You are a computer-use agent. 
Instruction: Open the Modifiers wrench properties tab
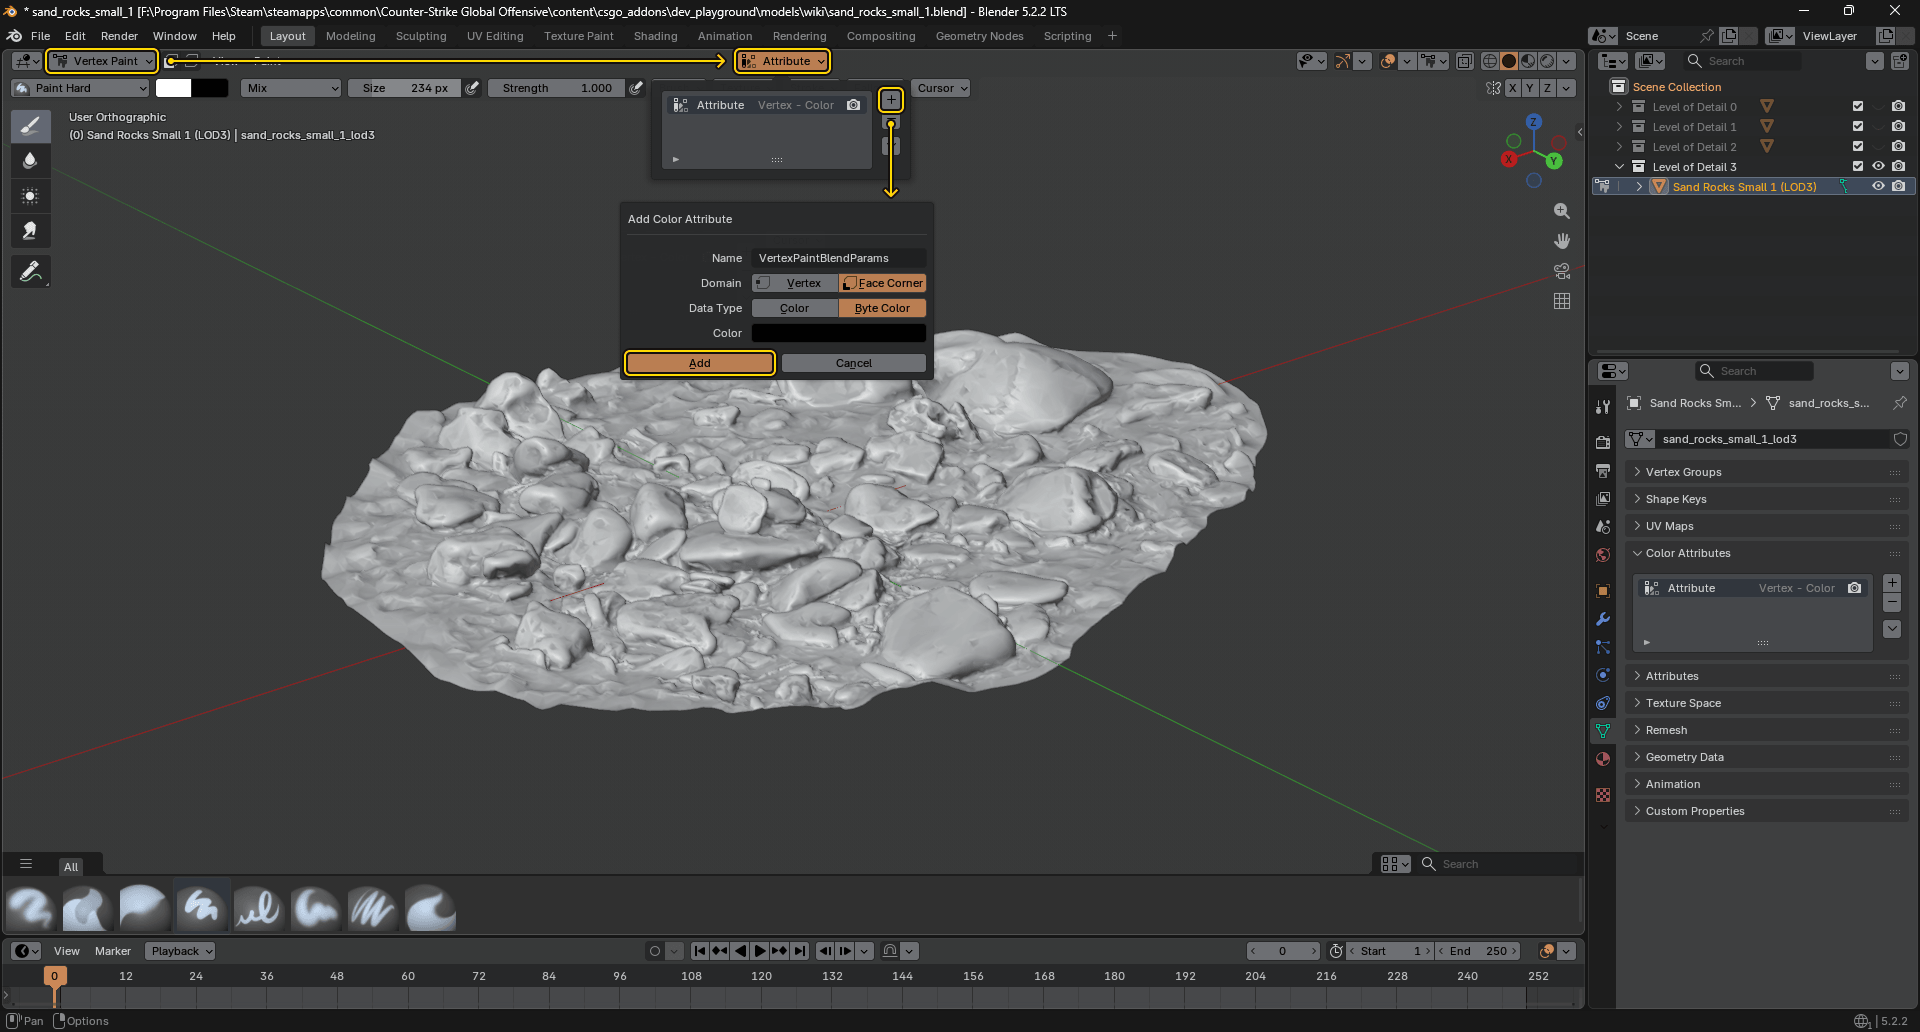tap(1603, 619)
